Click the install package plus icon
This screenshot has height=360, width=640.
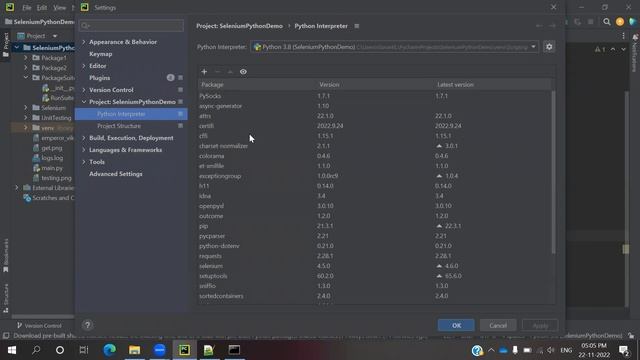coord(204,72)
